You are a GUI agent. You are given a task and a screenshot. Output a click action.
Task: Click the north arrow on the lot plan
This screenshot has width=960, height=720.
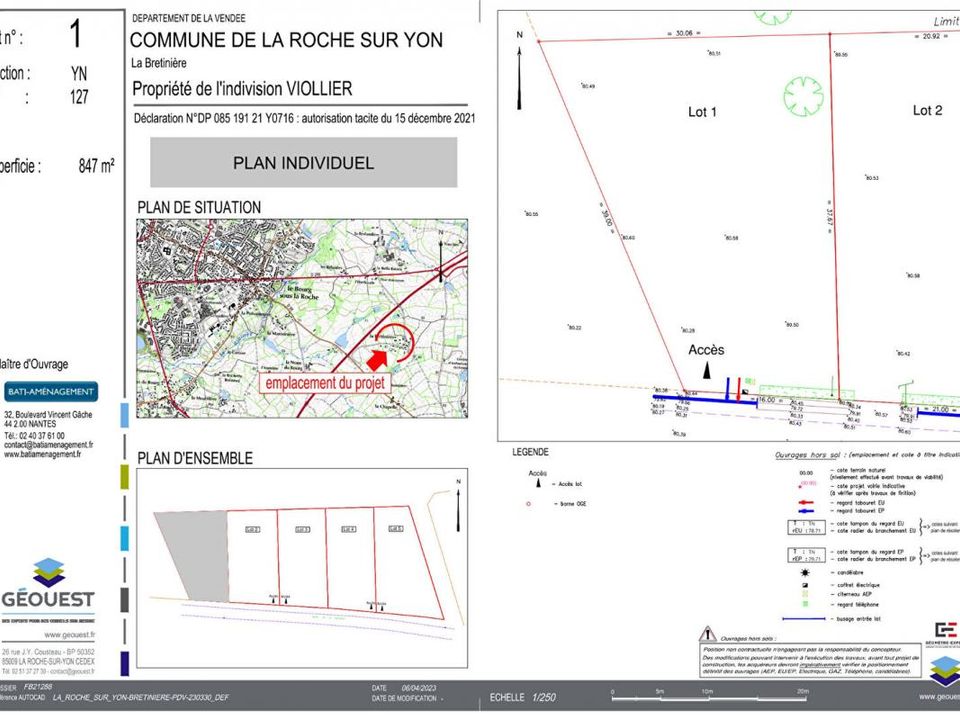[x=520, y=72]
